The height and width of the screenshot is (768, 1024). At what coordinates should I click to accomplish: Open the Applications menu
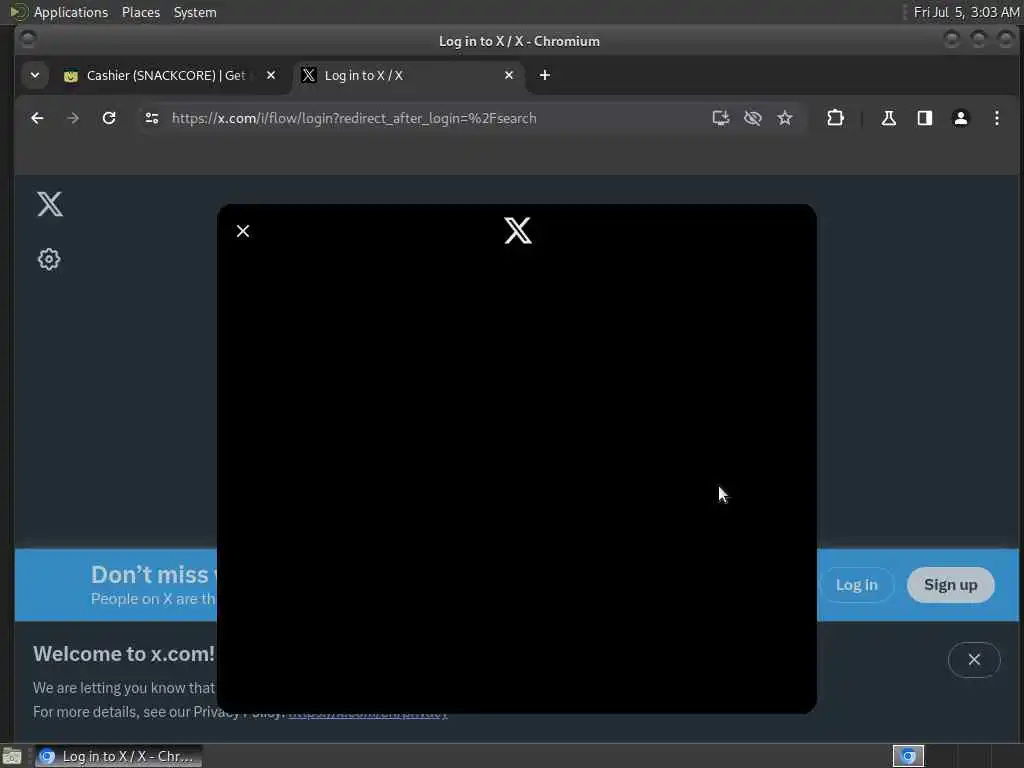(71, 12)
